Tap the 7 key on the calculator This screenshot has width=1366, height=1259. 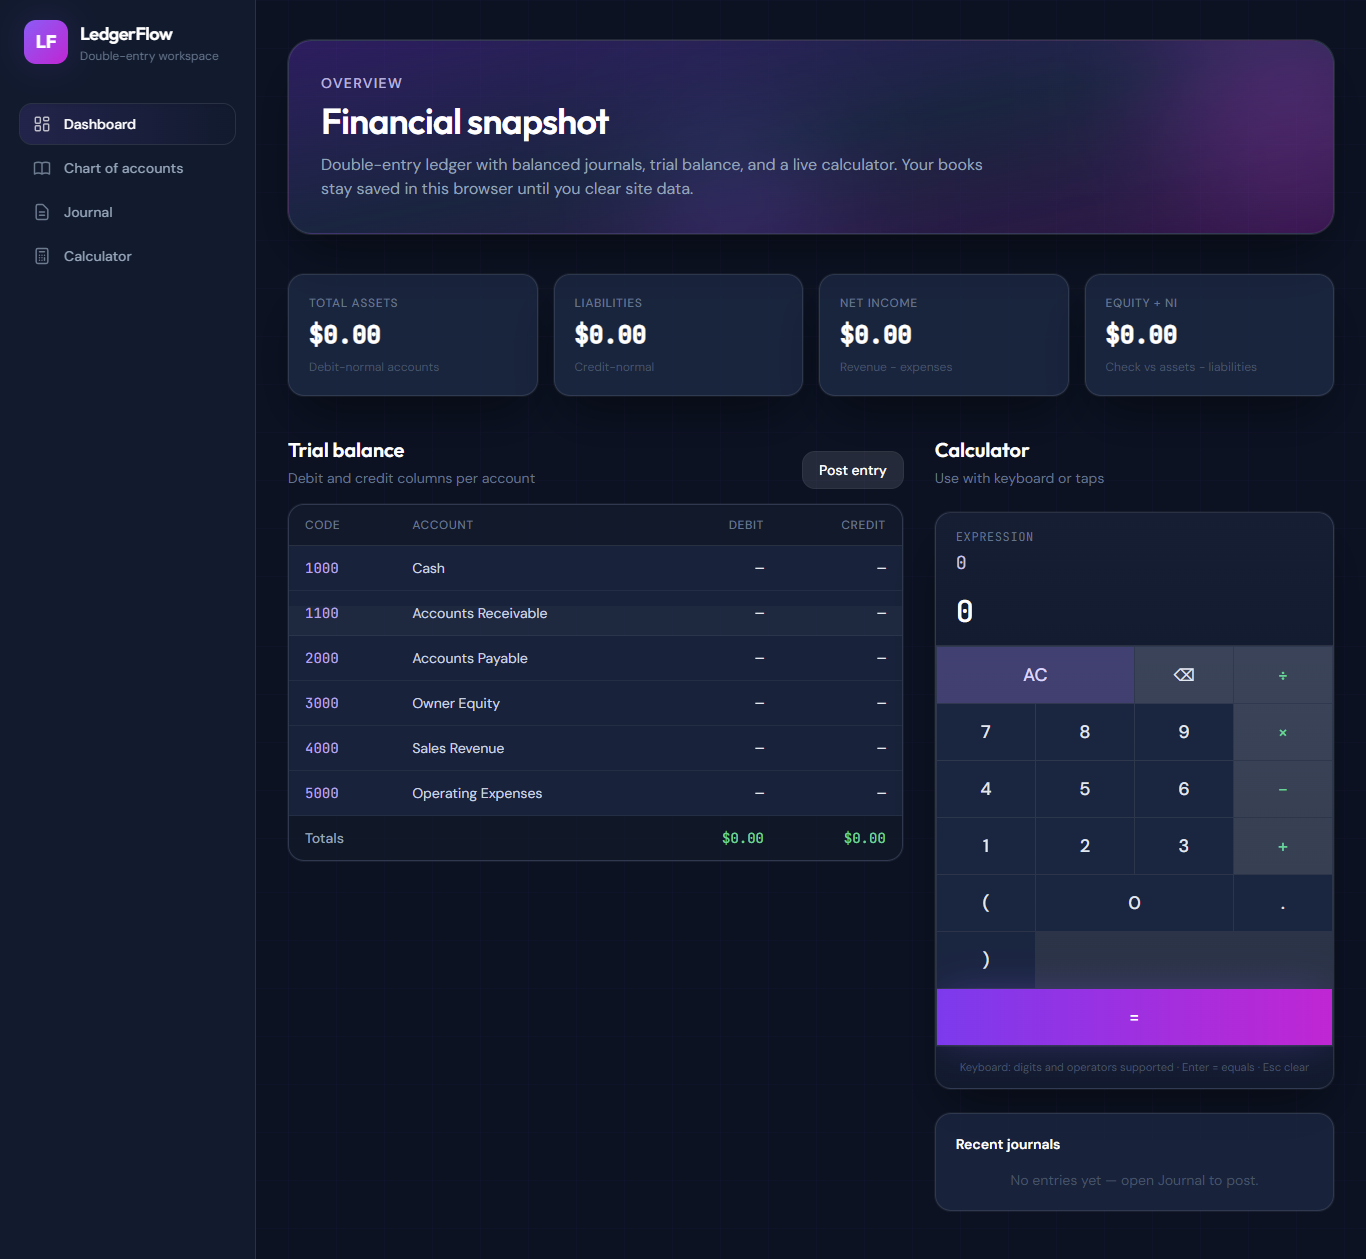[986, 732]
